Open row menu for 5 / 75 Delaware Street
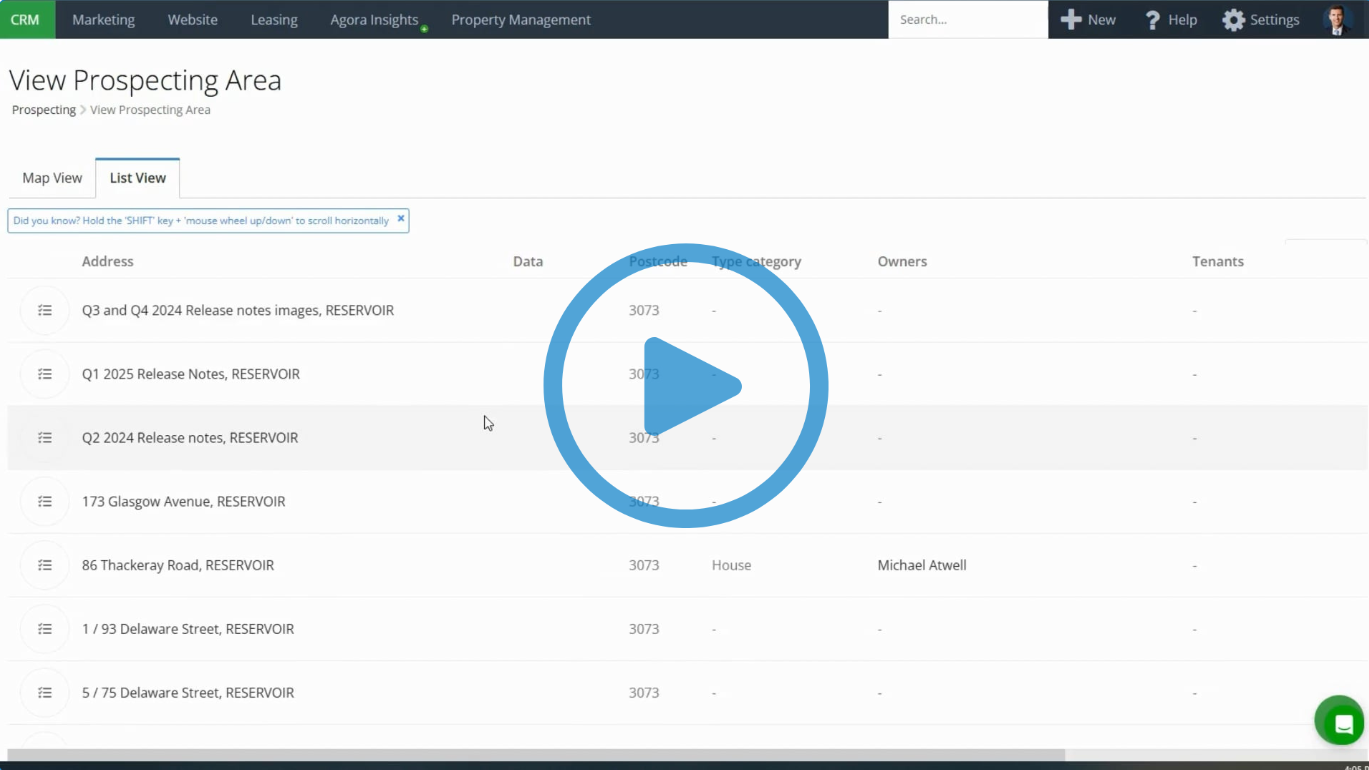This screenshot has height=770, width=1369. [45, 693]
